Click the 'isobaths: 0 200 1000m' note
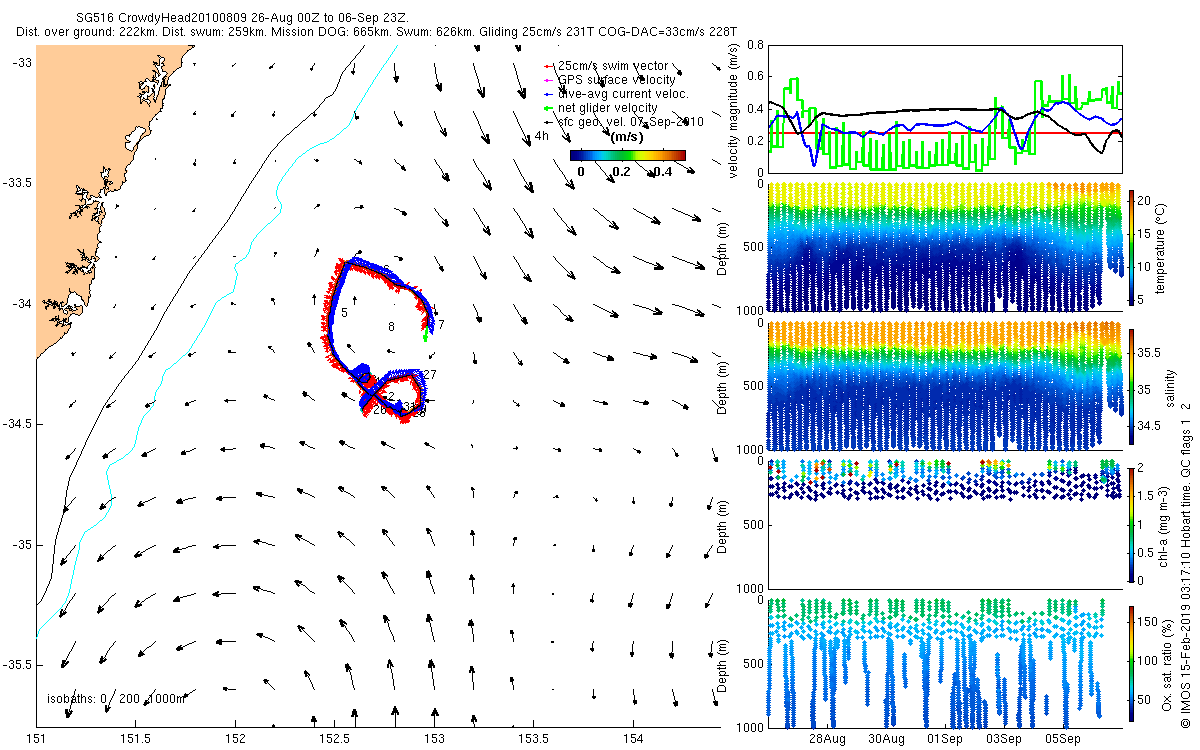1200x750 pixels. click(x=115, y=699)
